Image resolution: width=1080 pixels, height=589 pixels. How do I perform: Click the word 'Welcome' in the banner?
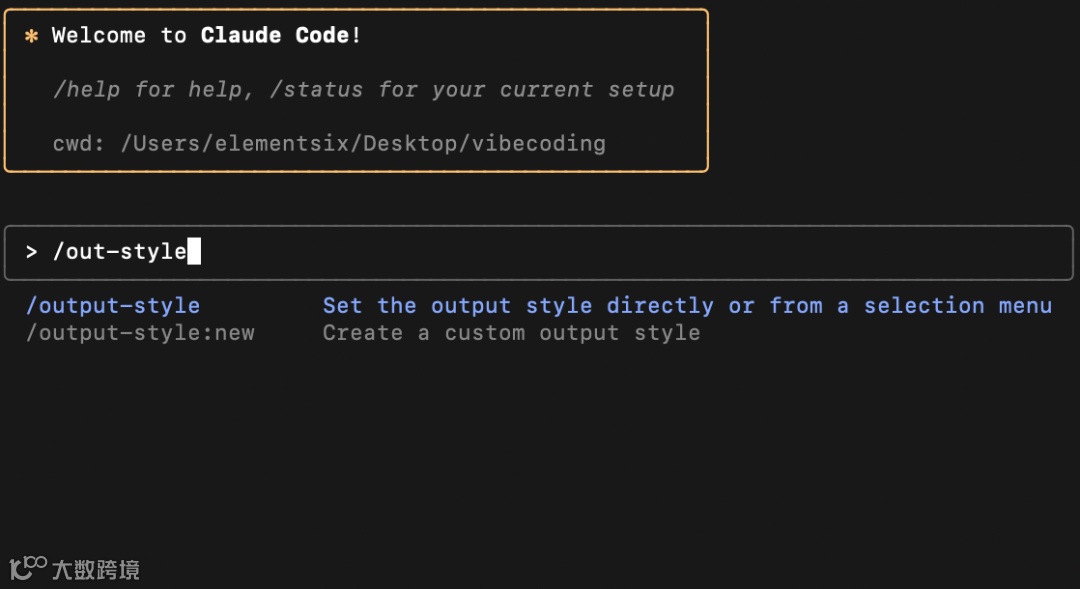coord(99,36)
